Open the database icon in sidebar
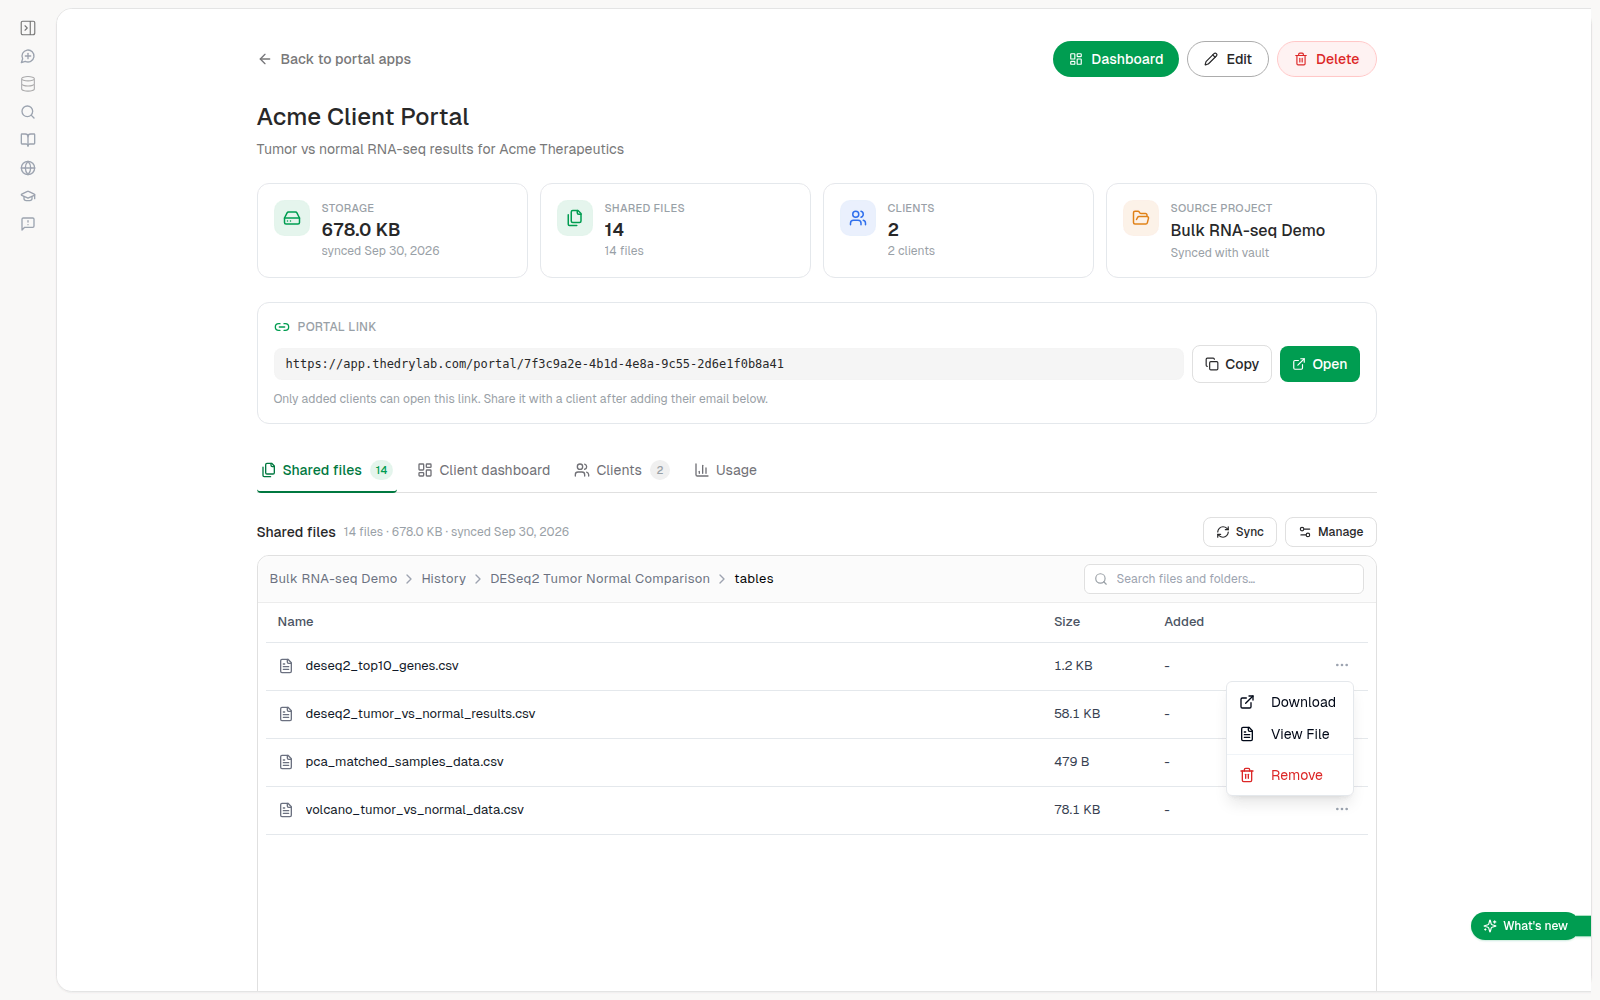 click(28, 84)
